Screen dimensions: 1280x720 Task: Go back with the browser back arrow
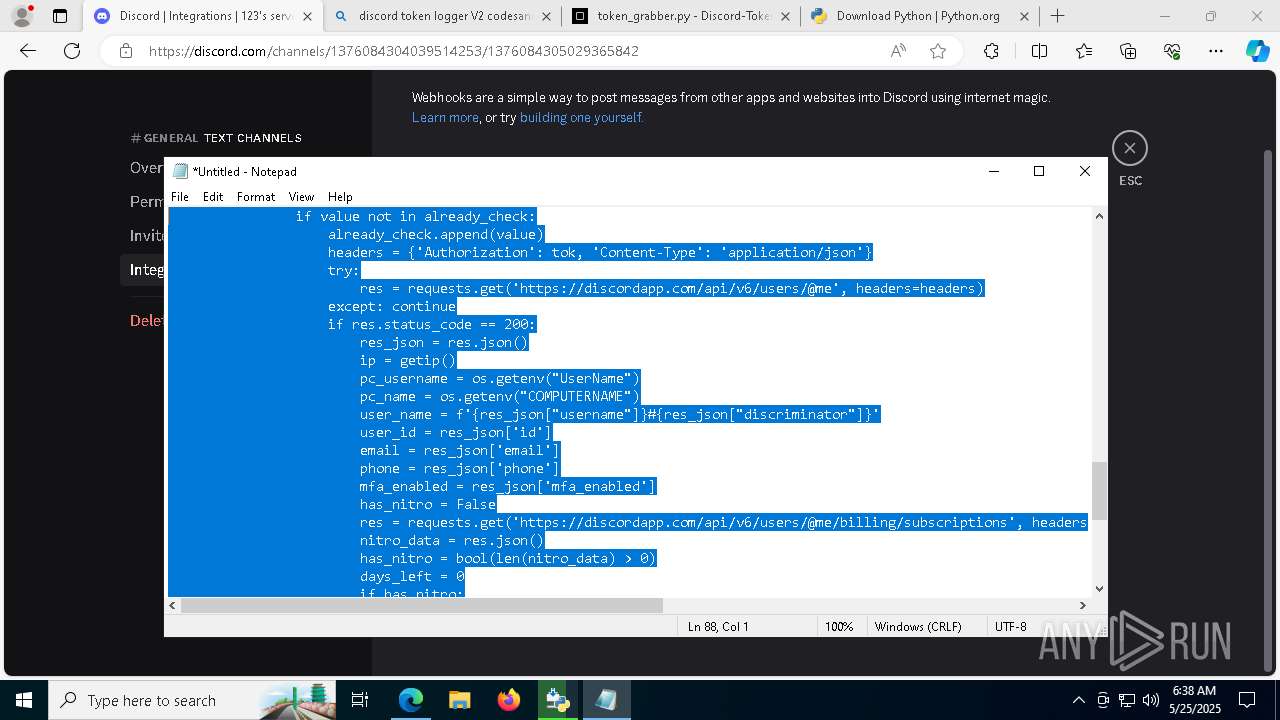[x=28, y=51]
